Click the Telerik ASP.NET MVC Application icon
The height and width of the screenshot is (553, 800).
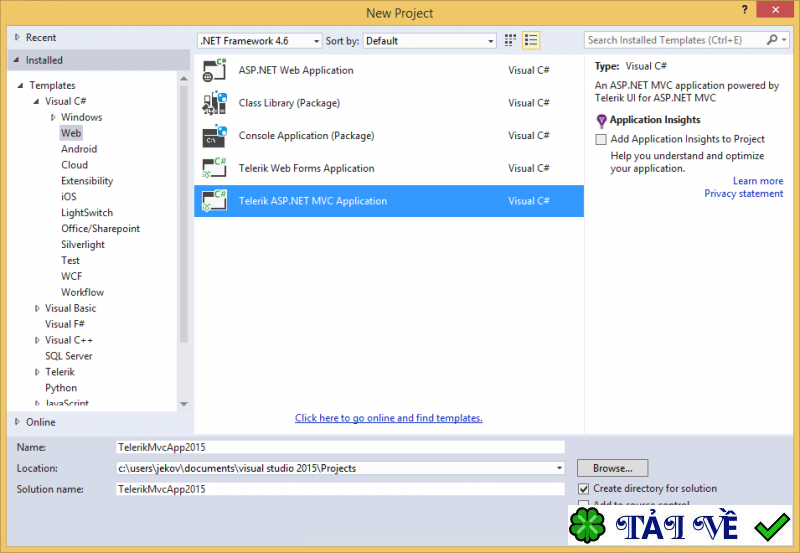214,201
